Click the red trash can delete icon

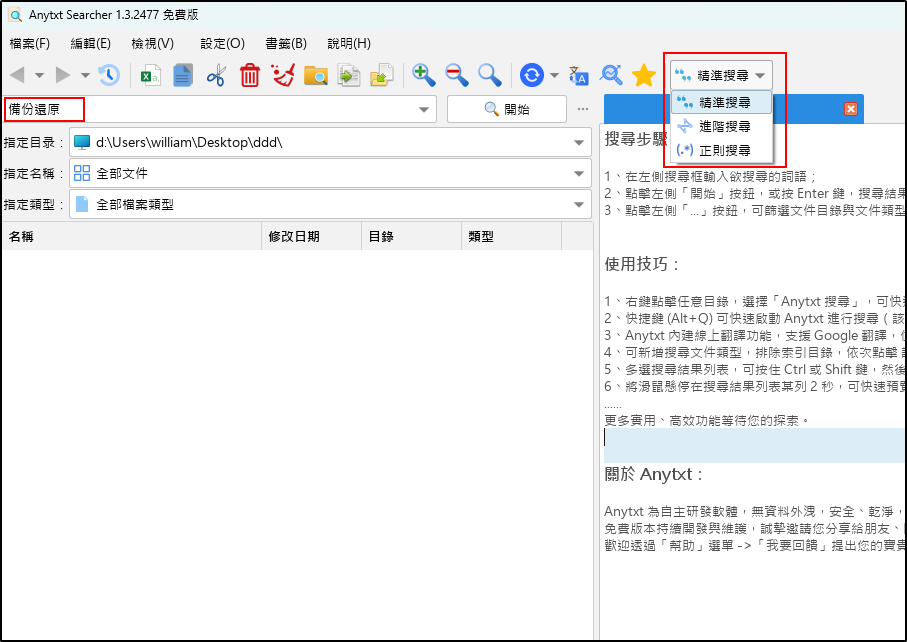[x=249, y=75]
